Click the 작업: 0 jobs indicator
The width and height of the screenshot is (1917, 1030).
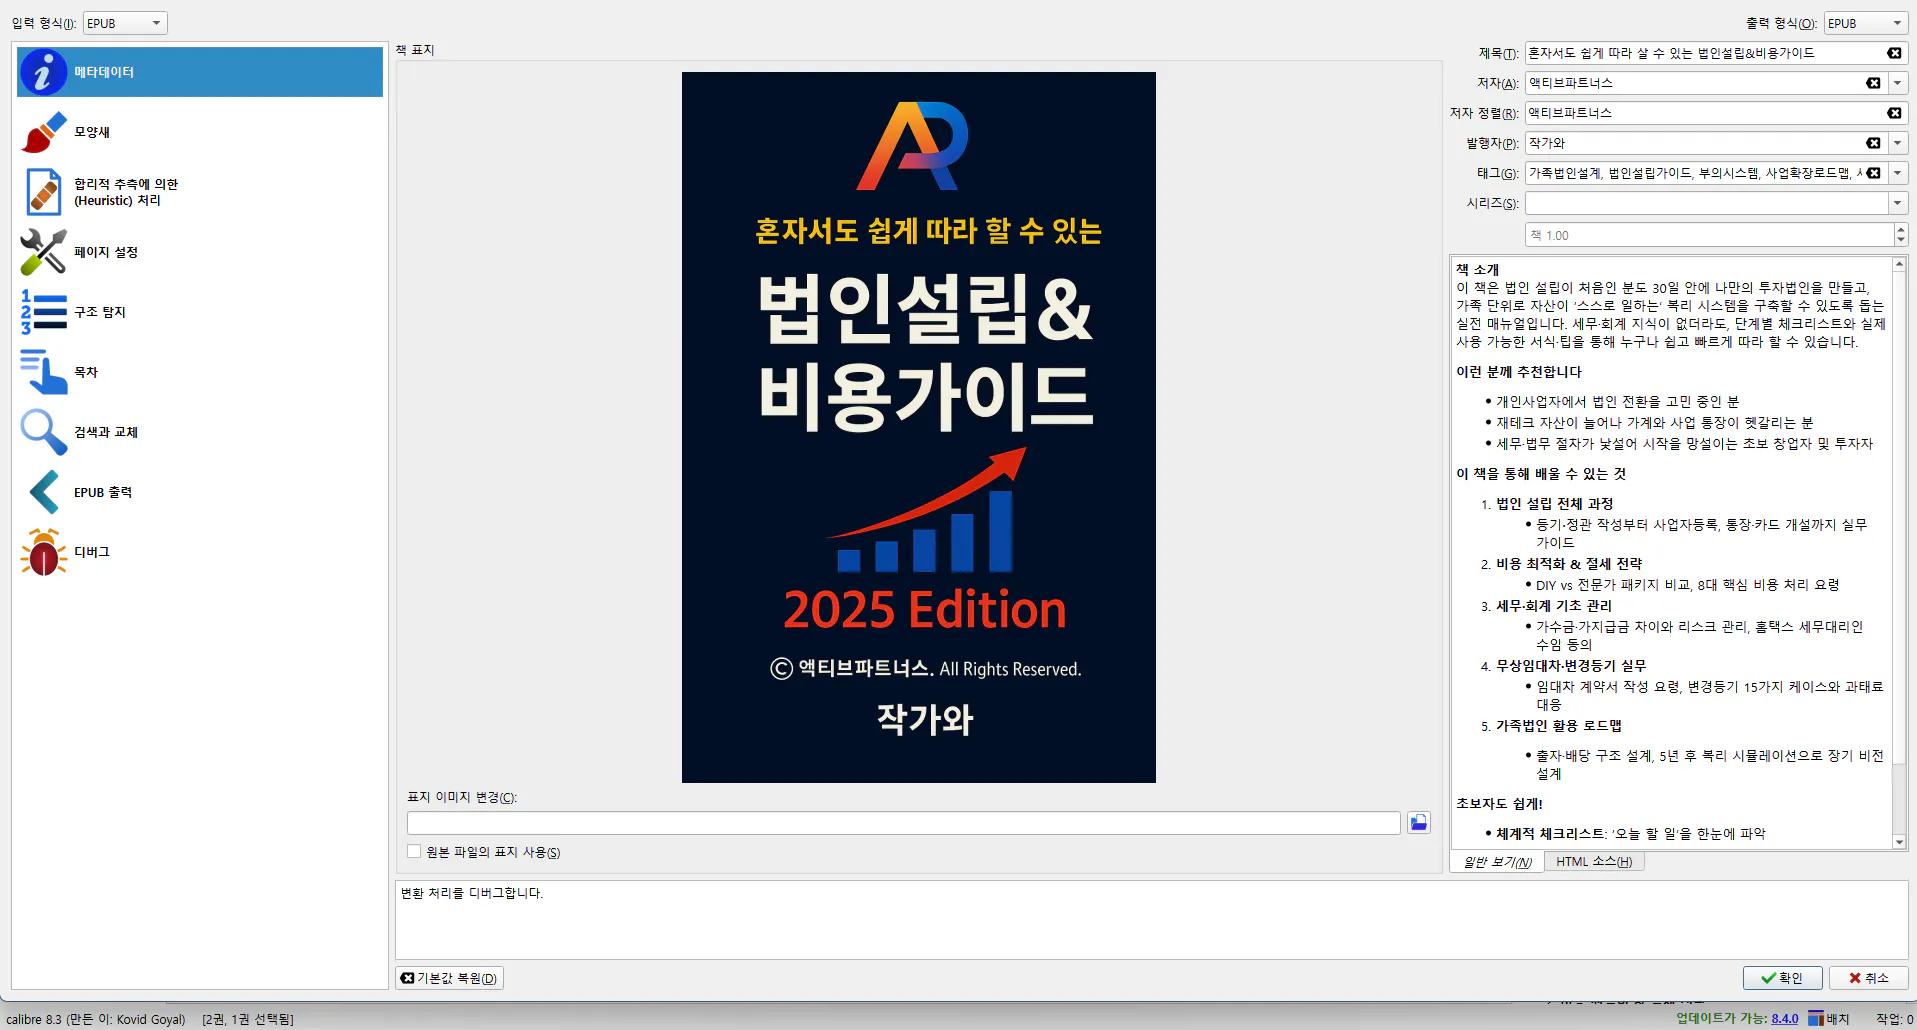click(x=1894, y=1019)
